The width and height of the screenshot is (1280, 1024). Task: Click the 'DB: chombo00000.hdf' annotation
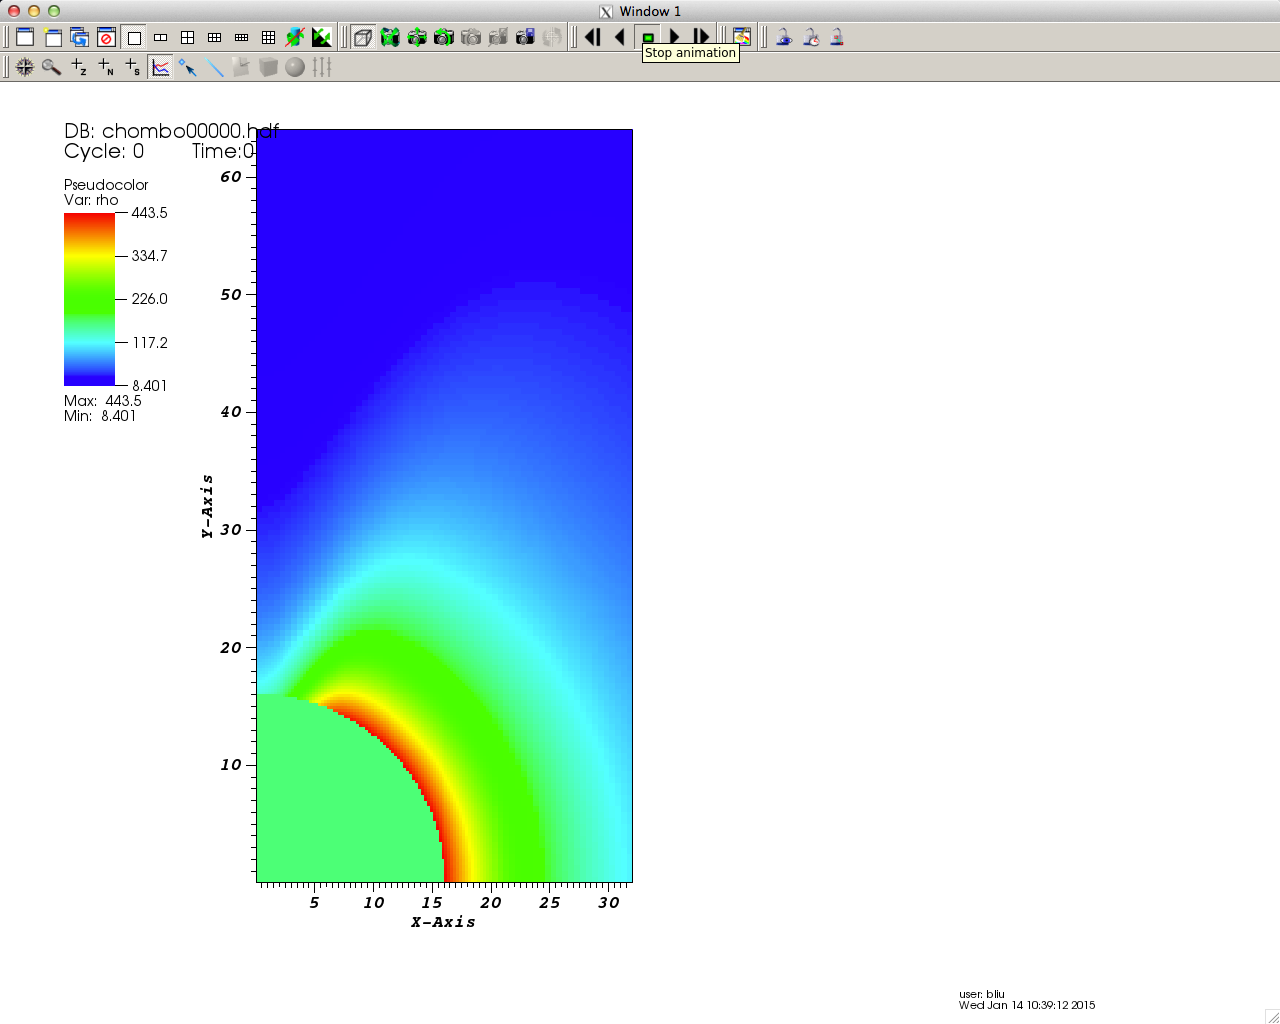click(171, 131)
